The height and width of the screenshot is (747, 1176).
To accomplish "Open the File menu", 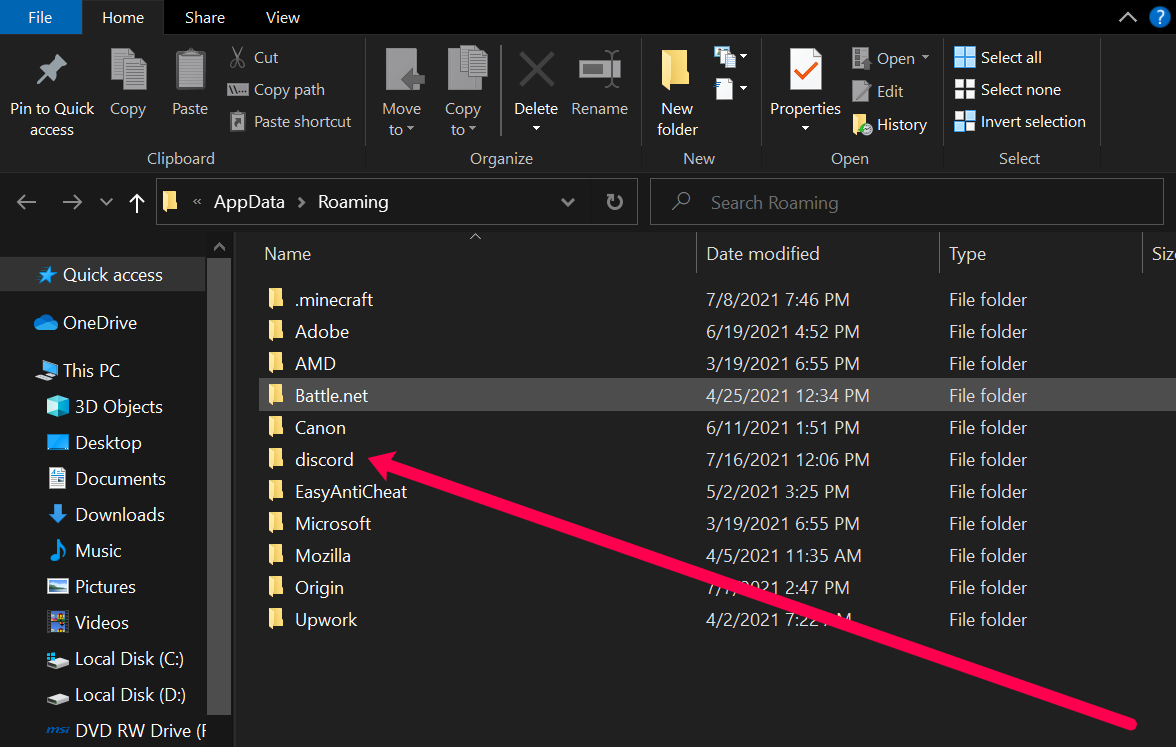I will 40,17.
